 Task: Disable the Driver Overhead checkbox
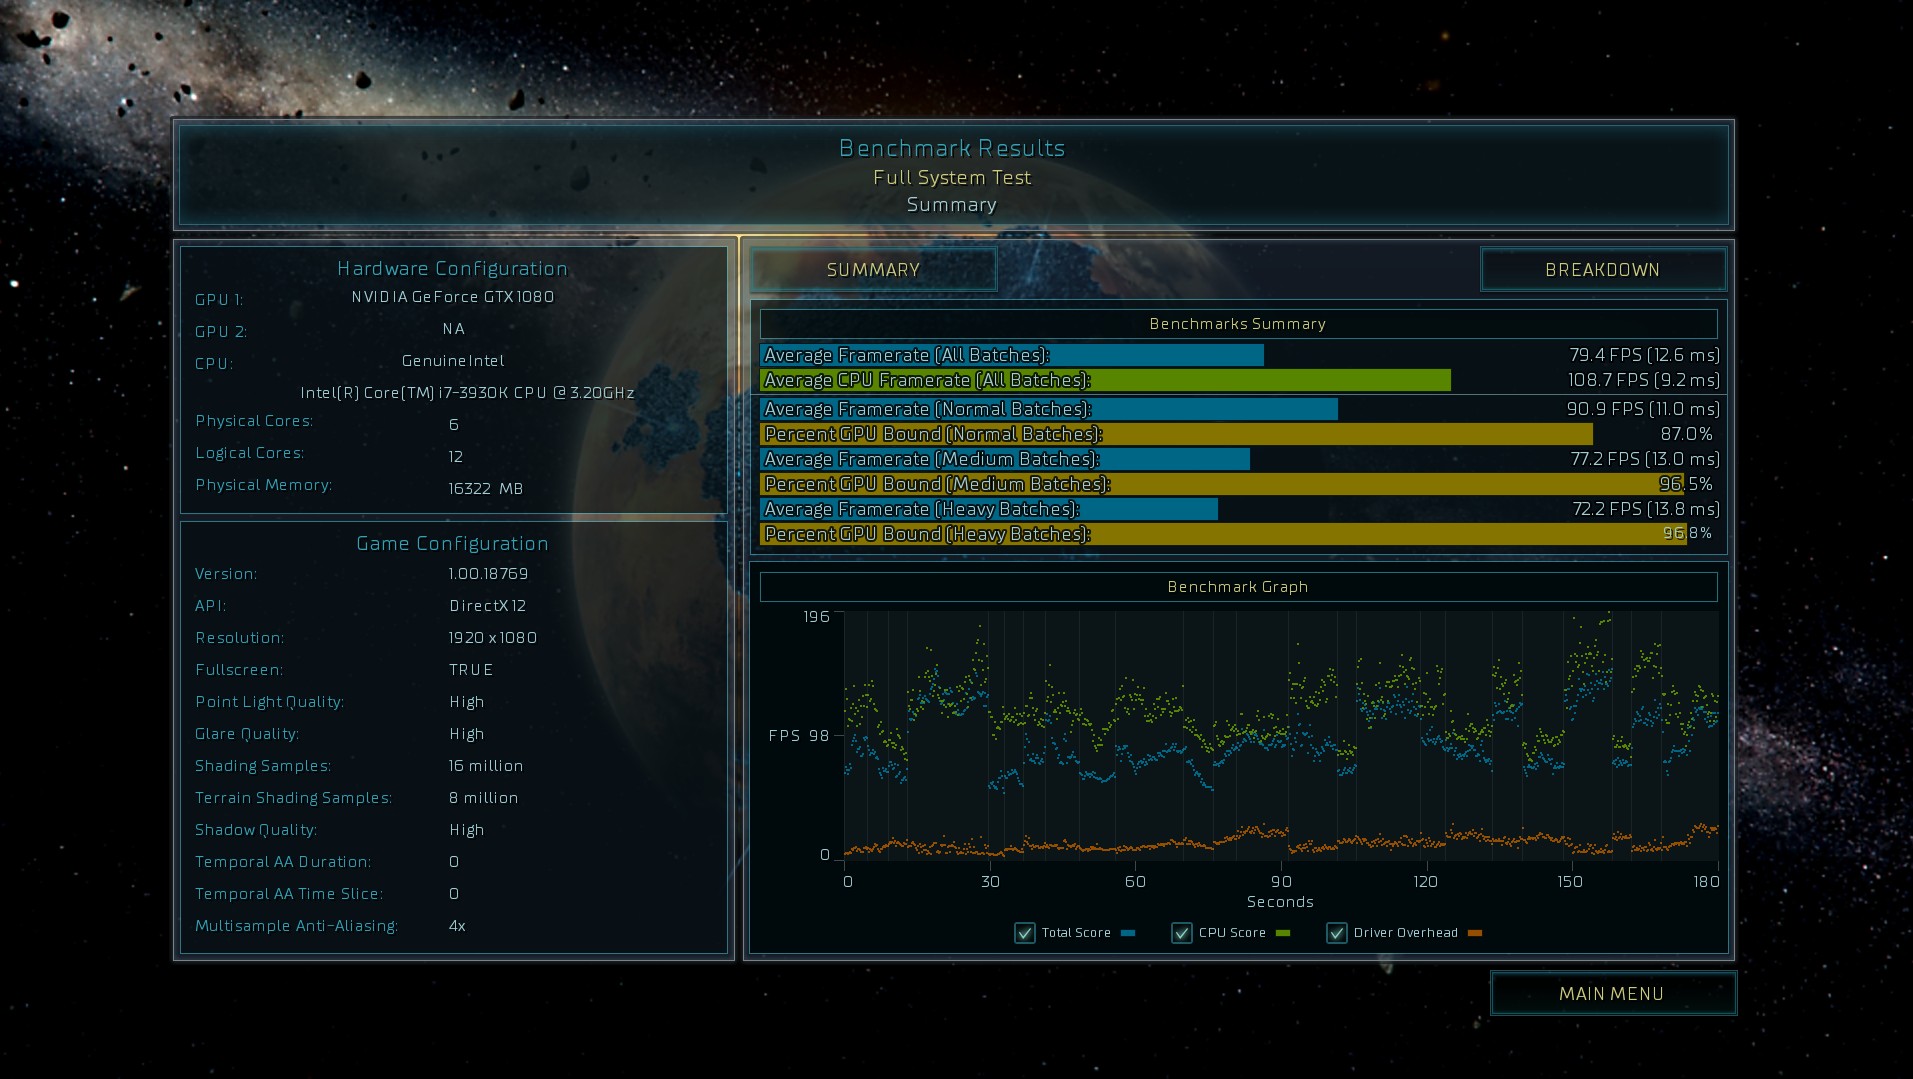(x=1336, y=933)
